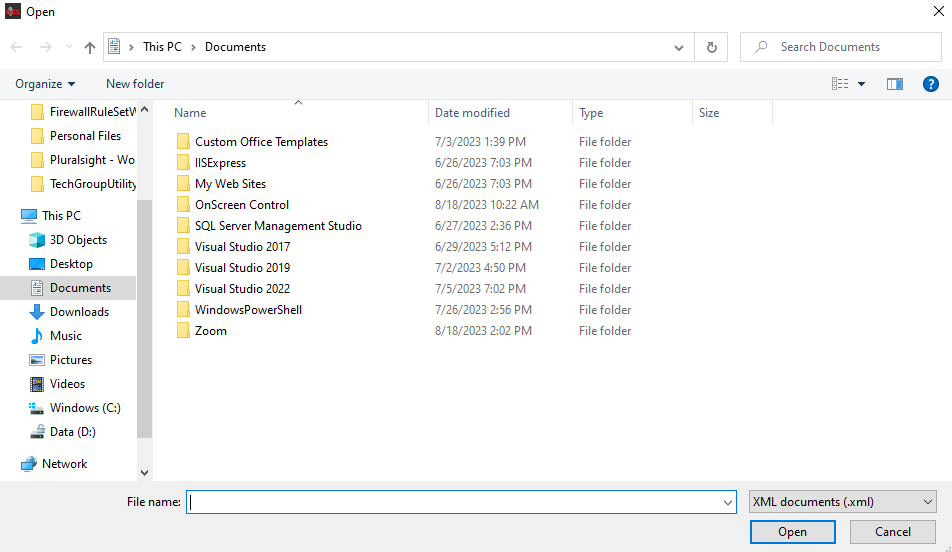Cancel the Open dialog
The width and height of the screenshot is (952, 552).
892,532
